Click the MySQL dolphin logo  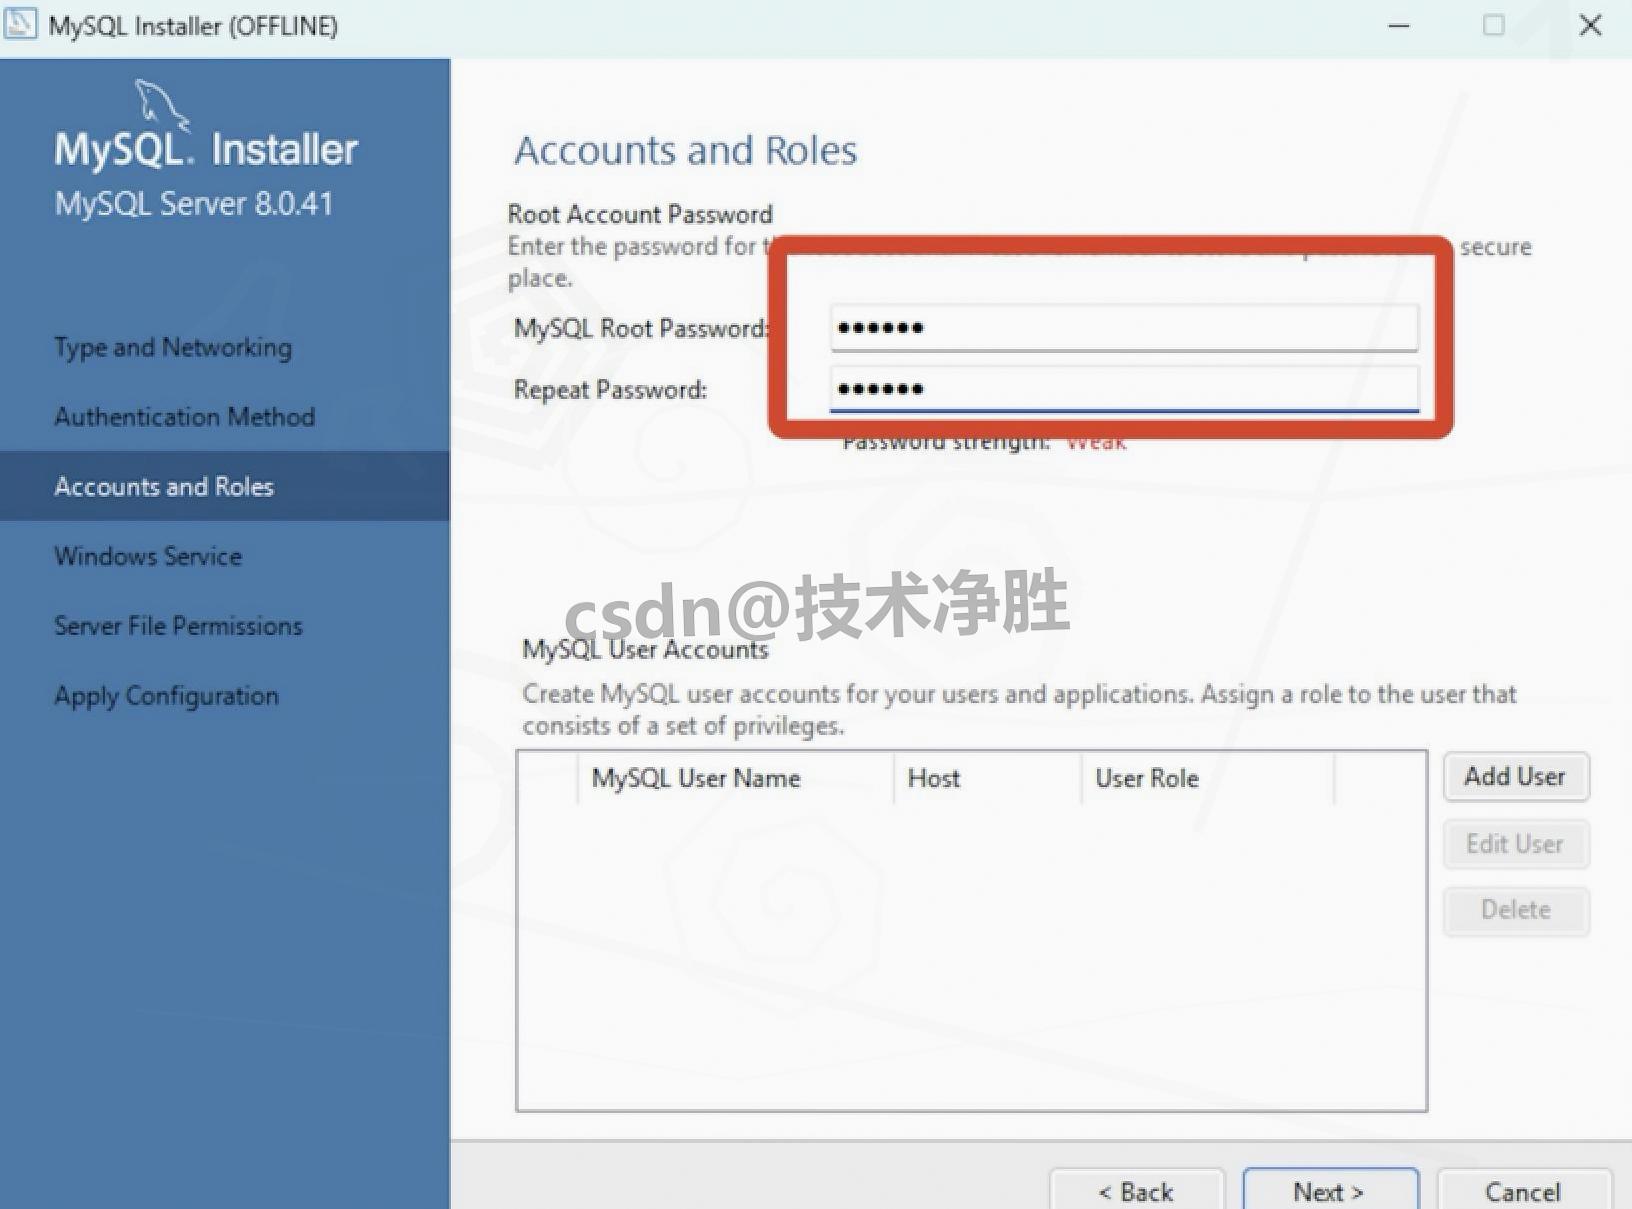pyautogui.click(x=160, y=104)
